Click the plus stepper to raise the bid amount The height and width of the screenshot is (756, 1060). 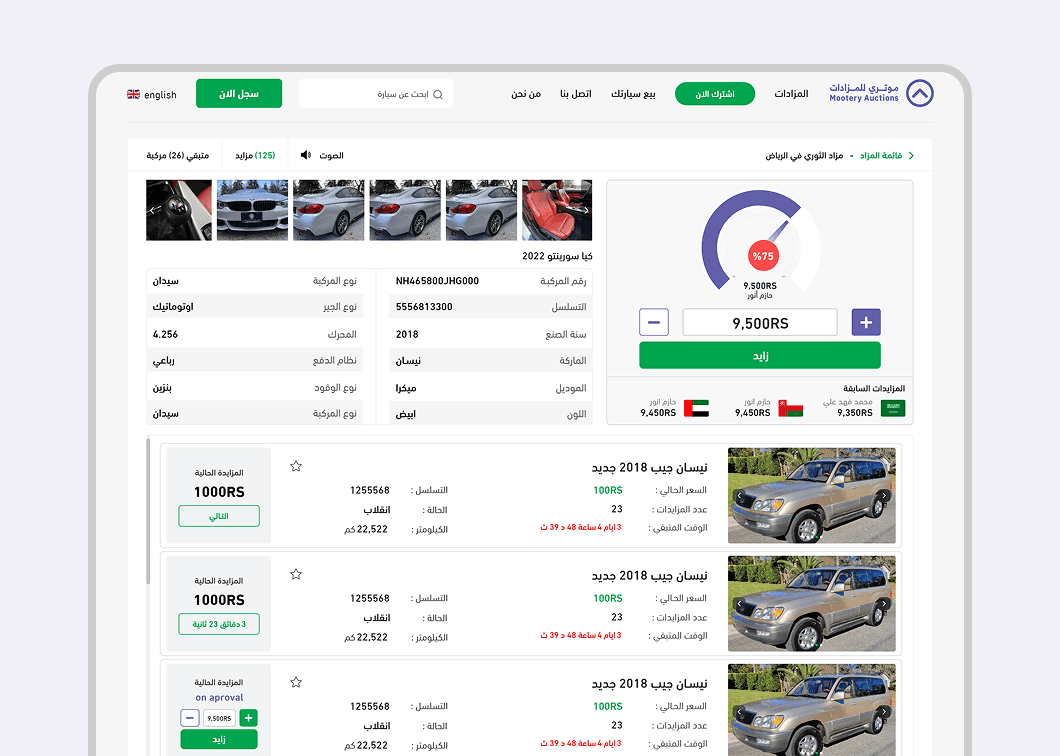(x=865, y=322)
